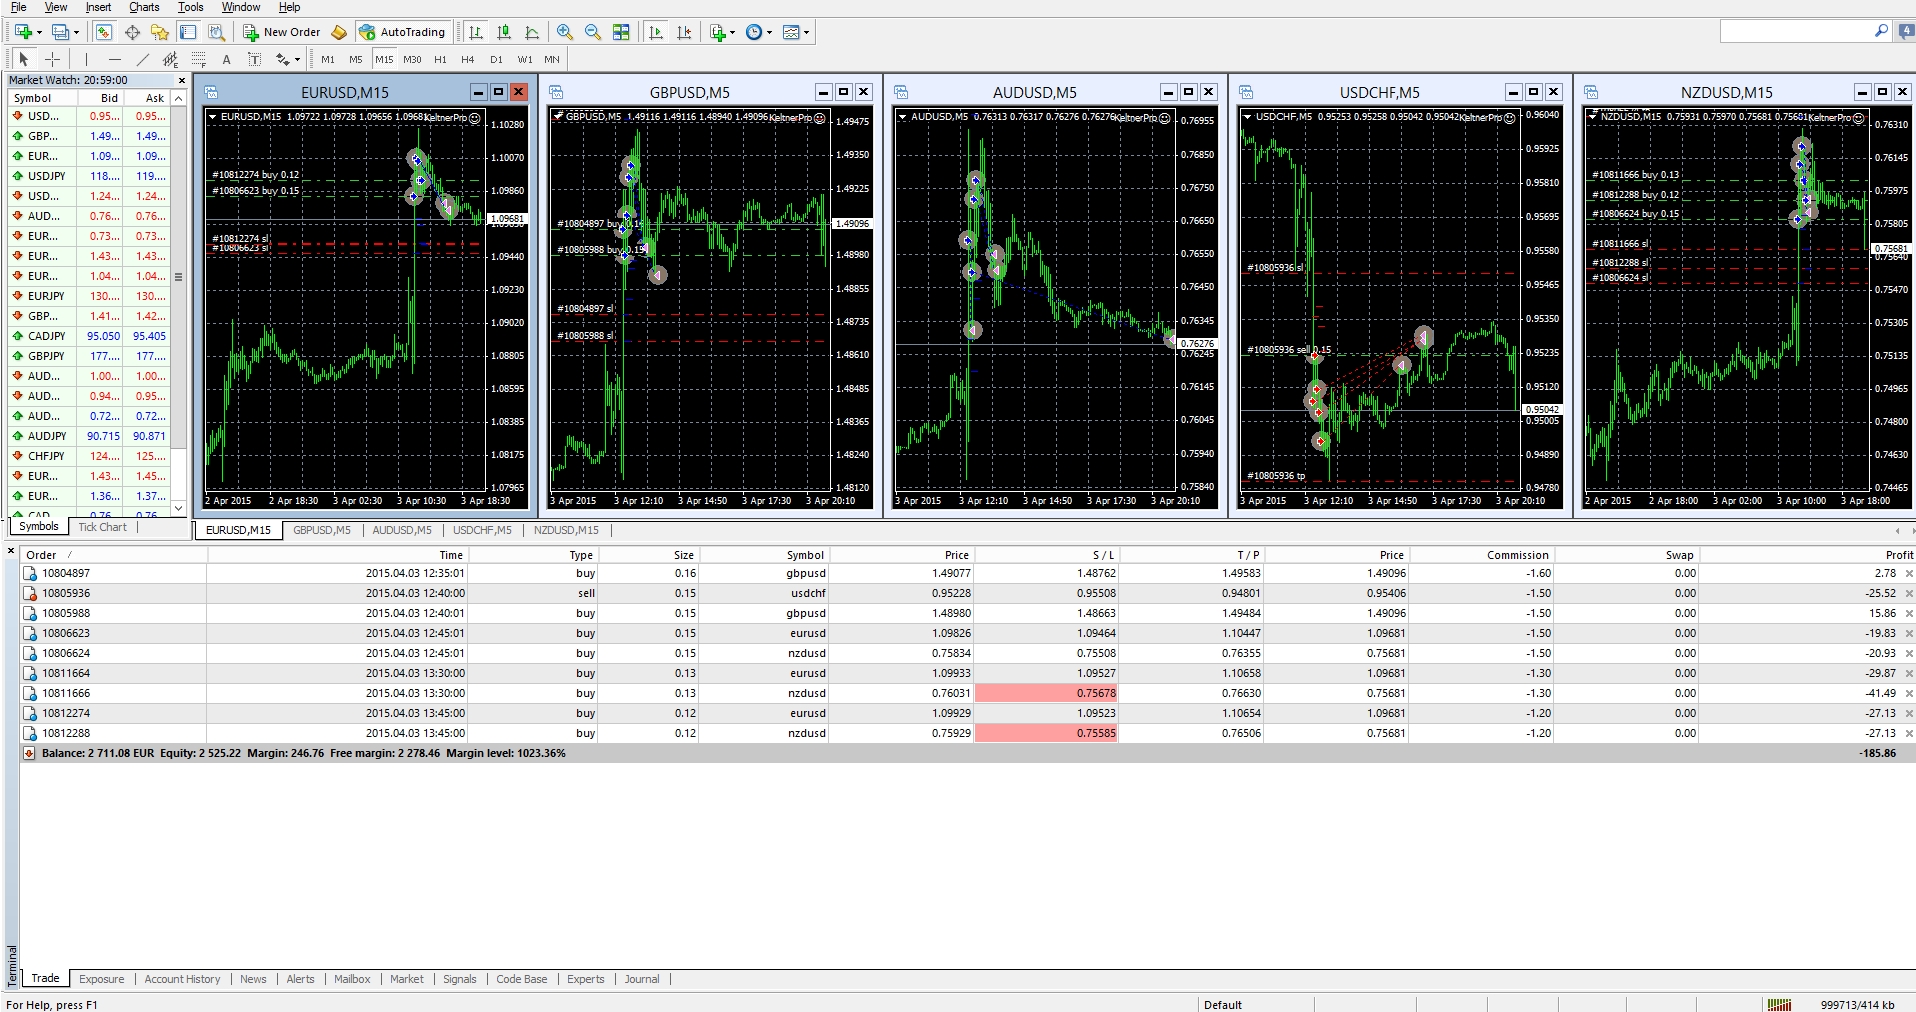Toggle the AutoTrading button
Screen dimensions: 1916x1012
point(403,32)
